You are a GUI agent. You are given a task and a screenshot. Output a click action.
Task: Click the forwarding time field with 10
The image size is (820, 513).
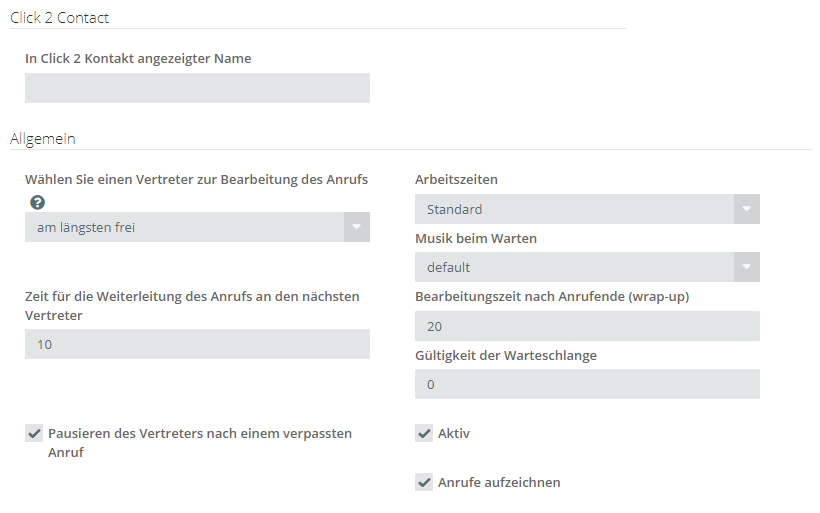tap(197, 344)
